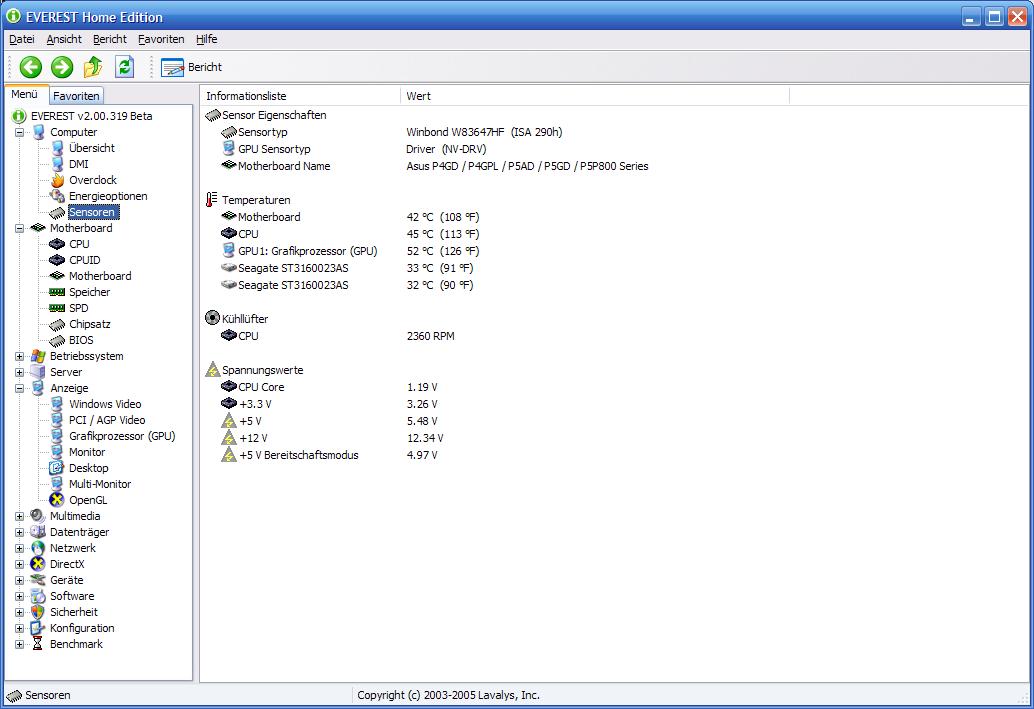
Task: Select the DMI icon under Computer
Action: 57,164
